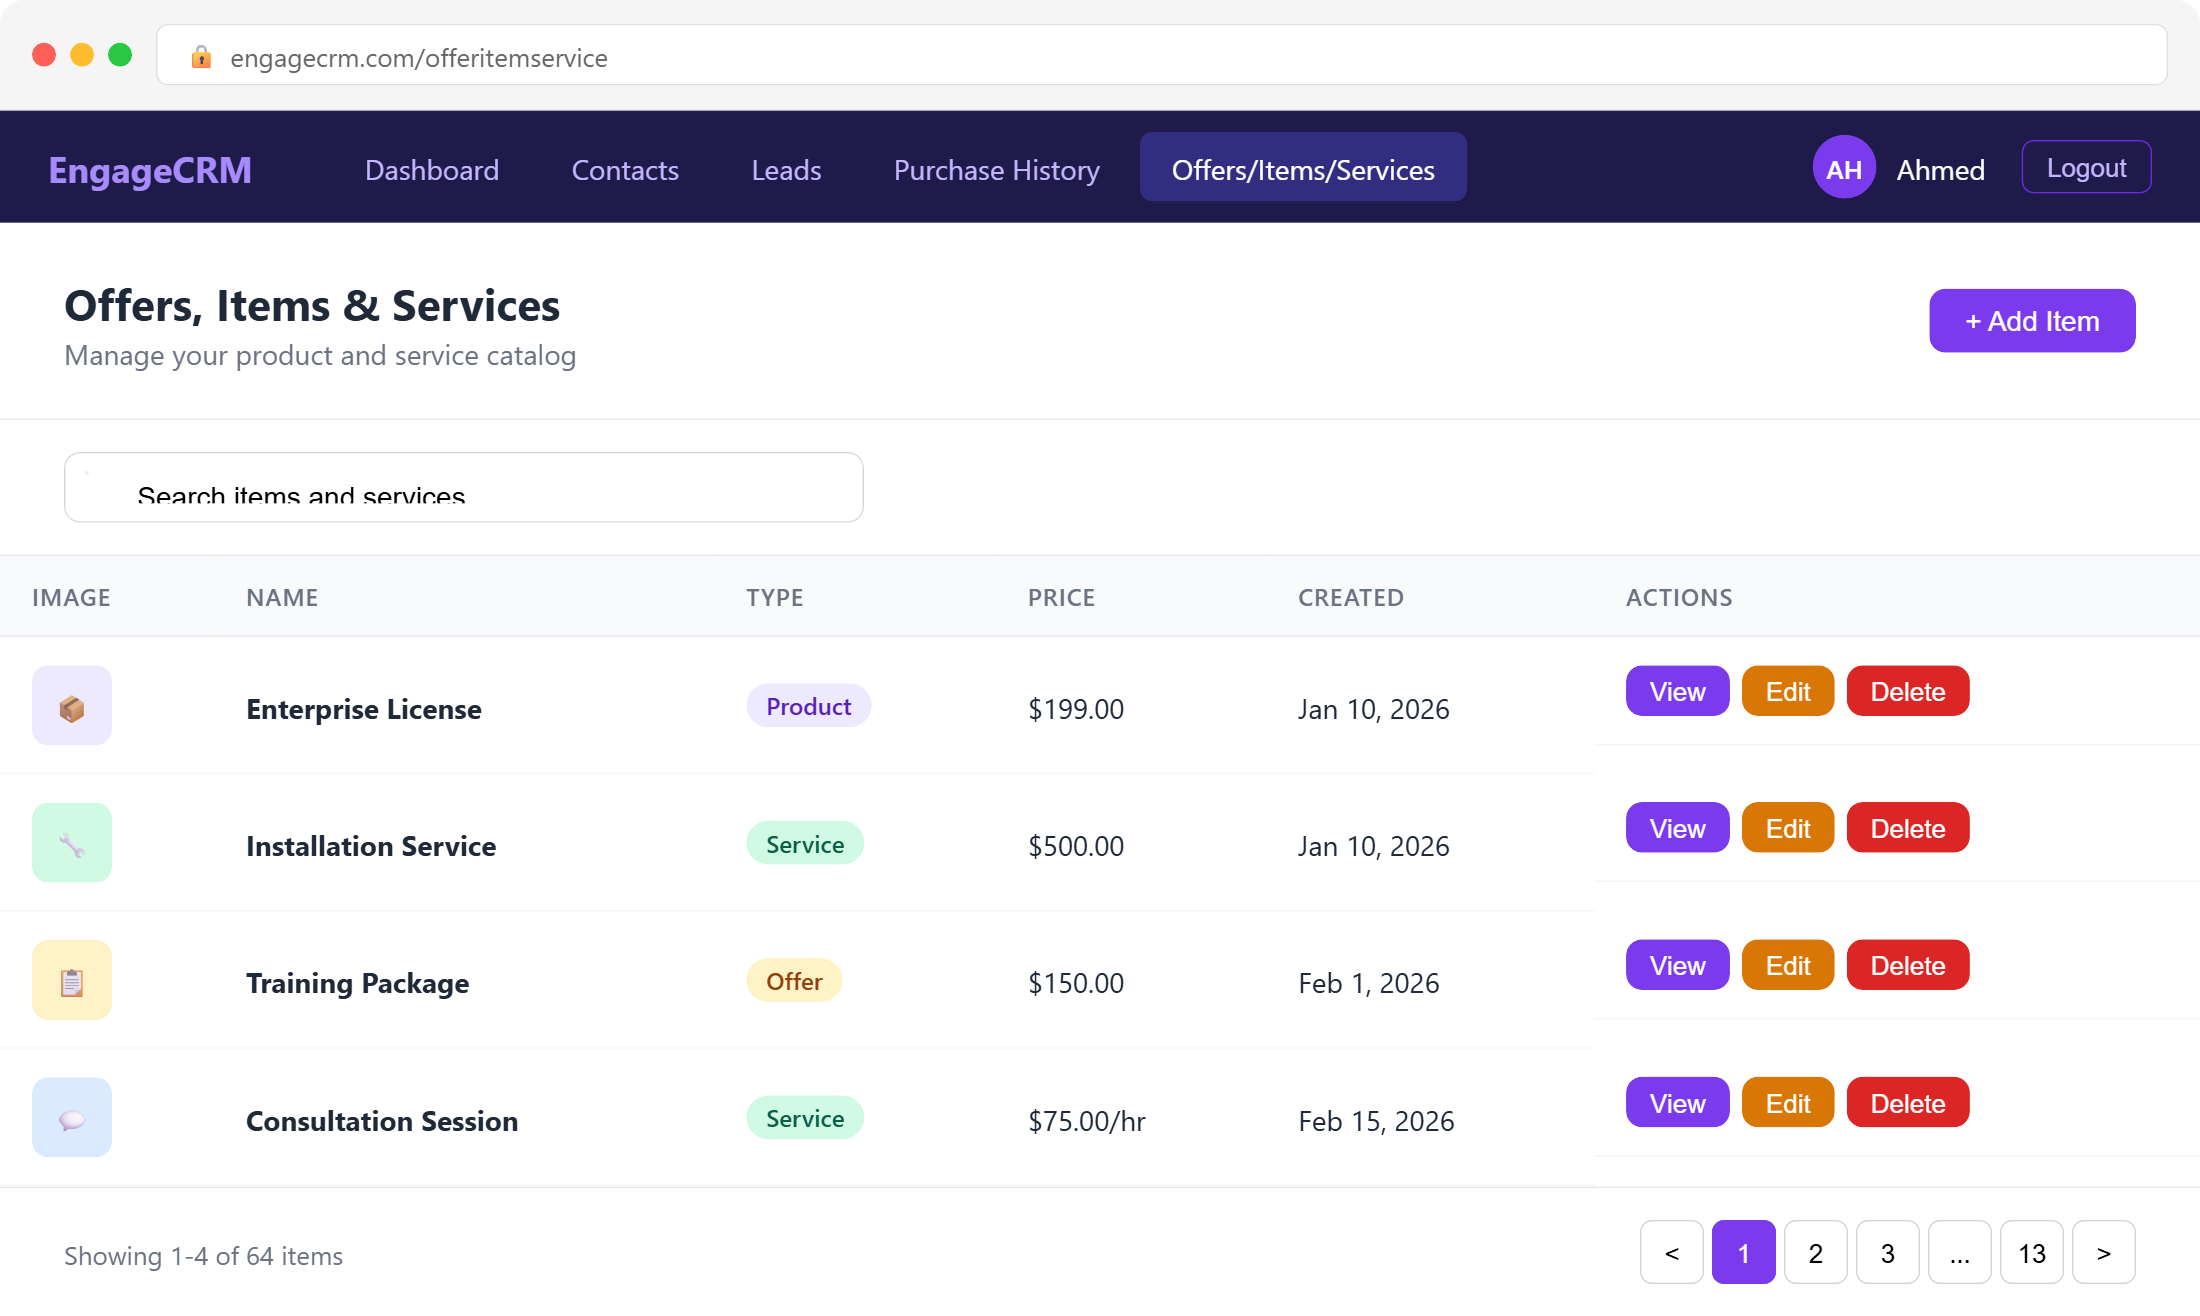View the Enterprise License item
Image resolution: width=2200 pixels, height=1316 pixels.
click(1677, 692)
